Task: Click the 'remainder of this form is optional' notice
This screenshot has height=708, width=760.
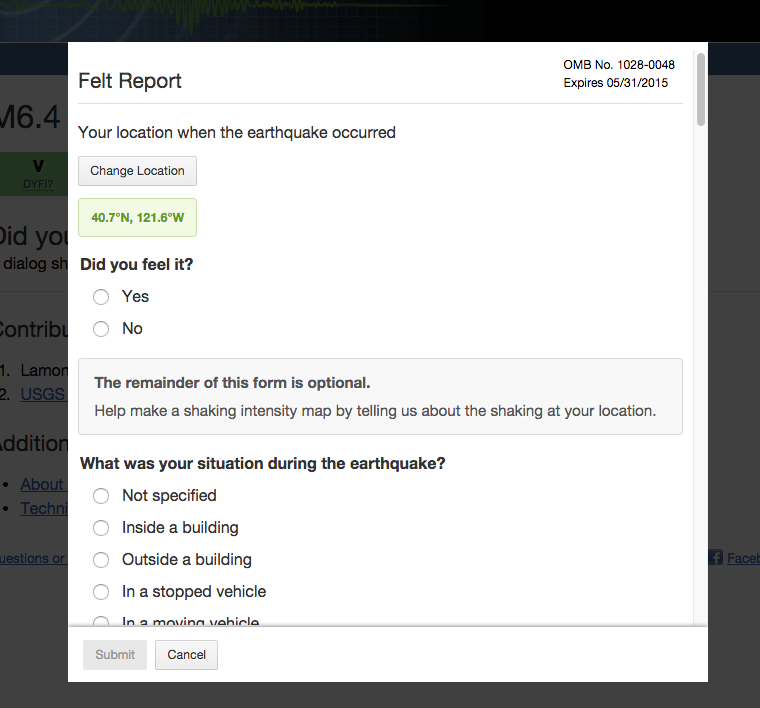Action: 380,397
